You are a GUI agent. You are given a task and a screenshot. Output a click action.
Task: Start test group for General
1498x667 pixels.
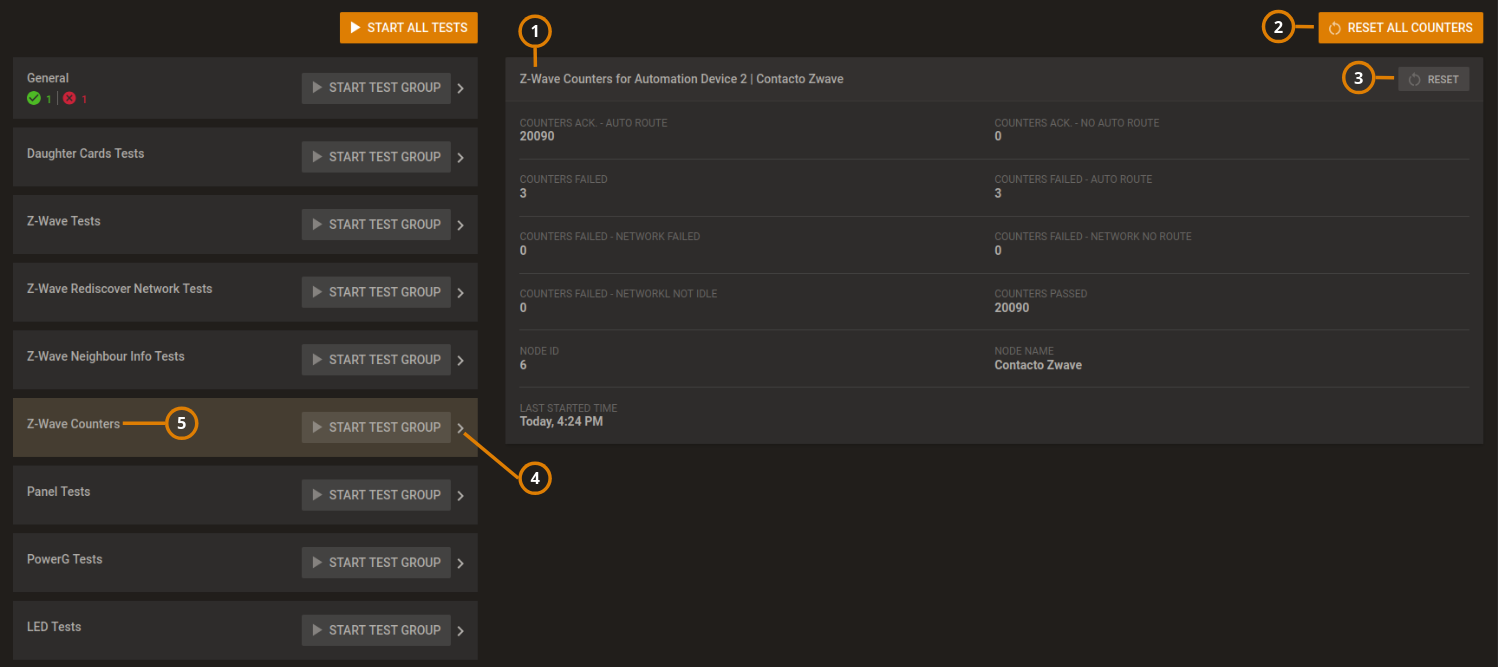(x=376, y=88)
